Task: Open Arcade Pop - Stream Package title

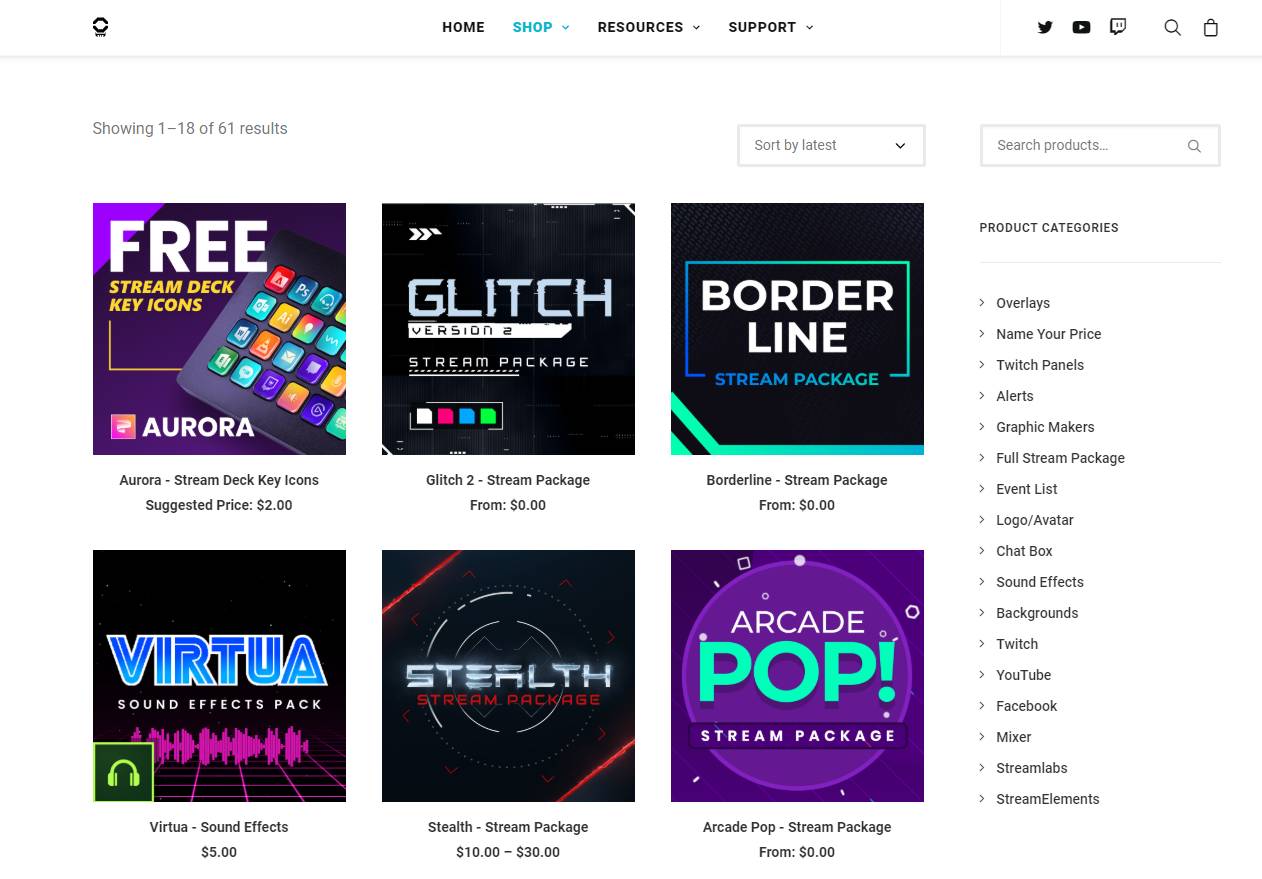Action: pyautogui.click(x=797, y=827)
